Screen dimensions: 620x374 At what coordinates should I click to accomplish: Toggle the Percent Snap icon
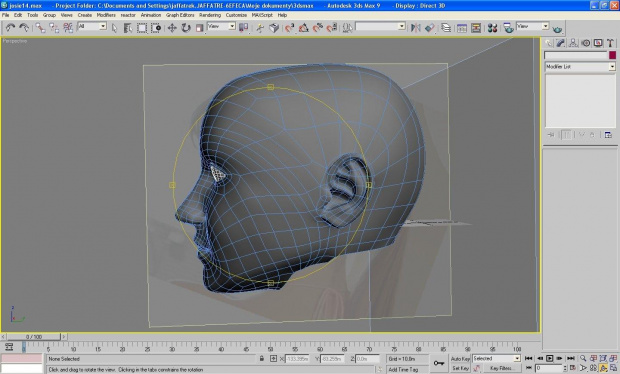coord(318,28)
